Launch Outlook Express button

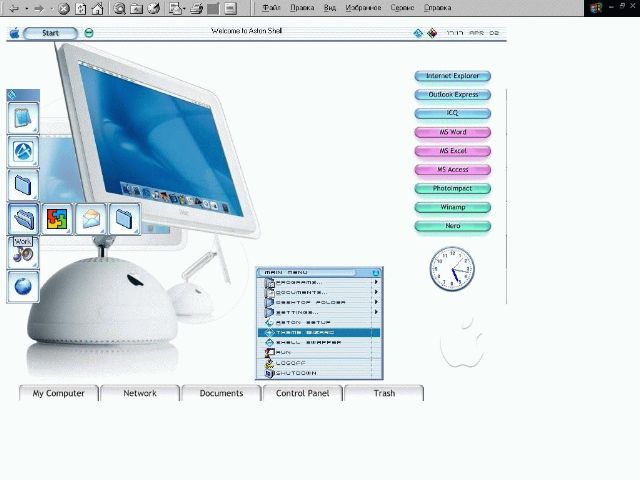(x=453, y=95)
